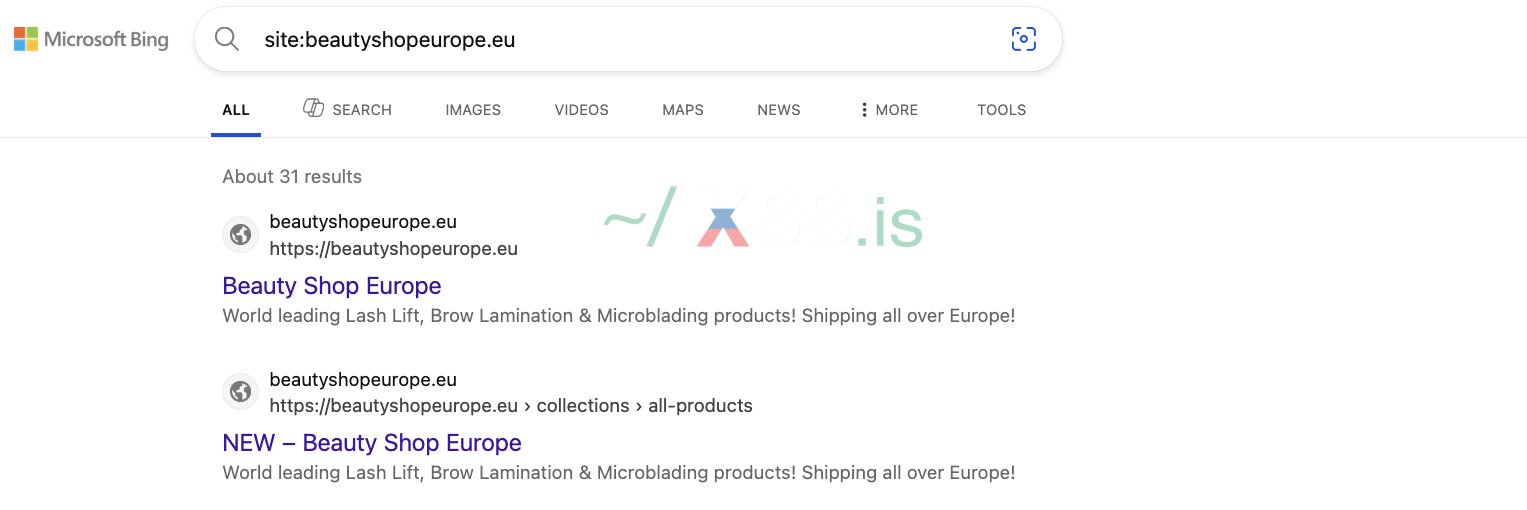The width and height of the screenshot is (1527, 510).
Task: Click globe favicon of first result
Action: [240, 235]
